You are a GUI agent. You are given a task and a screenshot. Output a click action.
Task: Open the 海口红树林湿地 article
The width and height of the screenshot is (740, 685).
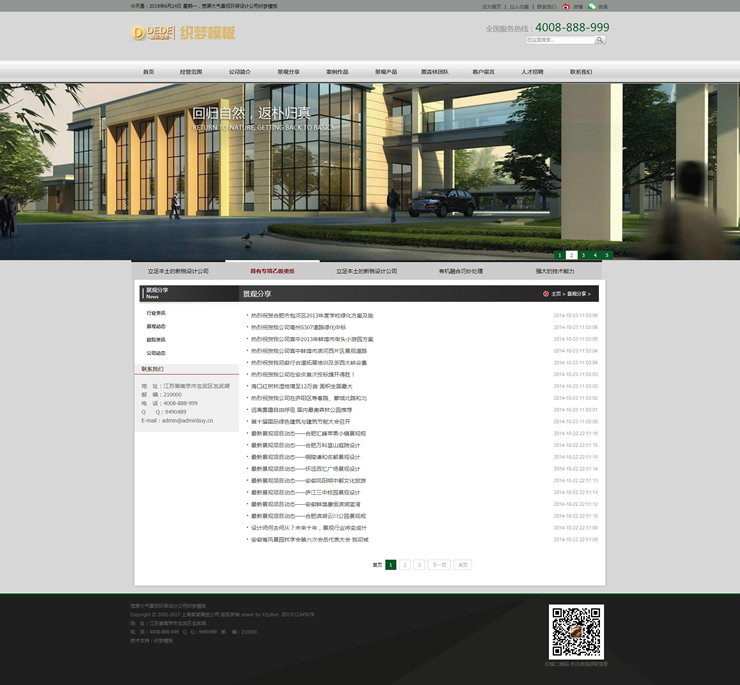(301, 386)
